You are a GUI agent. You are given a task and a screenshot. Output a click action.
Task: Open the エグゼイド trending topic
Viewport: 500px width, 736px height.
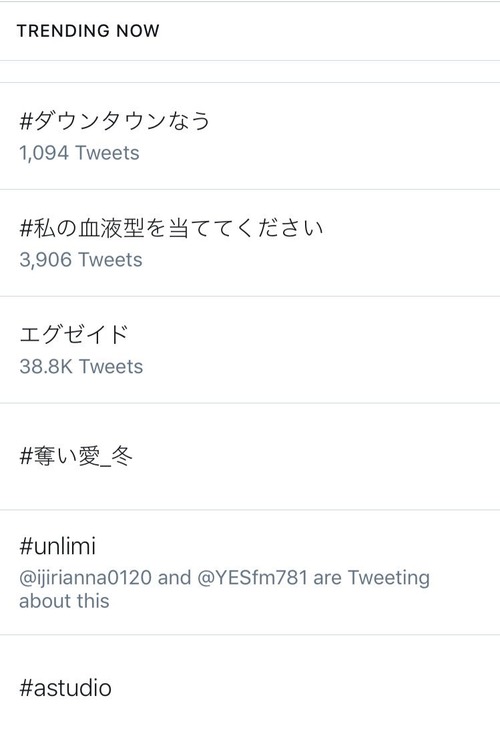74,335
